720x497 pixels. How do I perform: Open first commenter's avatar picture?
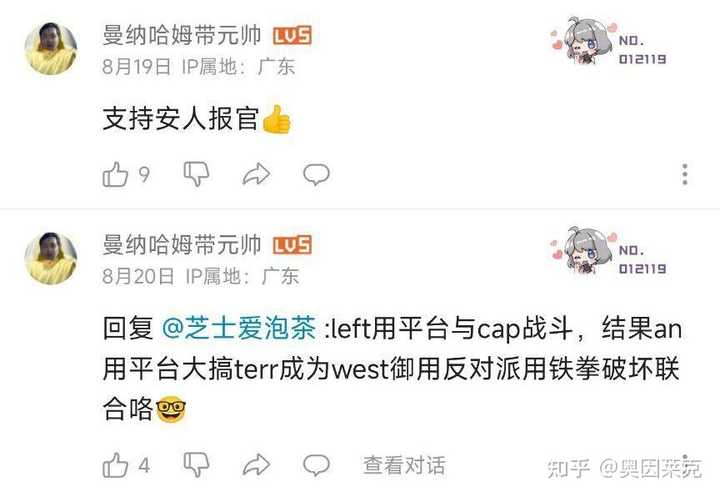(51, 49)
